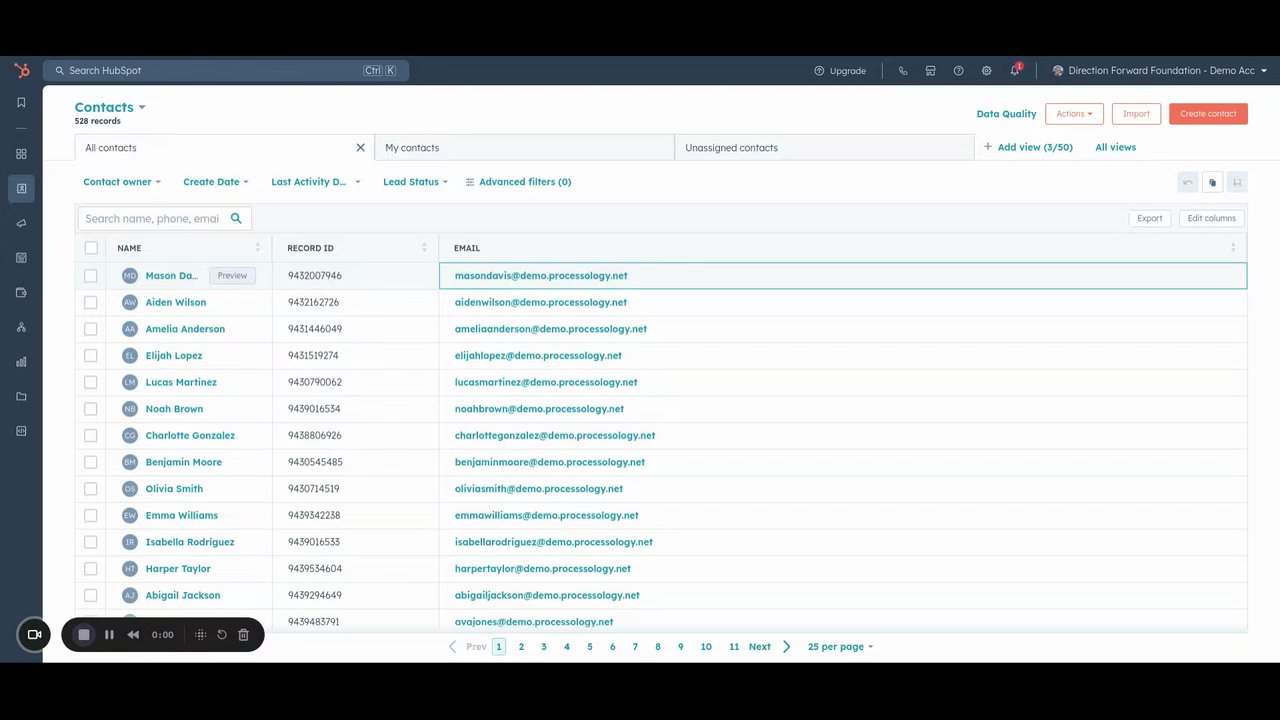This screenshot has height=720, width=1280.
Task: Check the box for Lucas Martinez
Action: tap(91, 382)
